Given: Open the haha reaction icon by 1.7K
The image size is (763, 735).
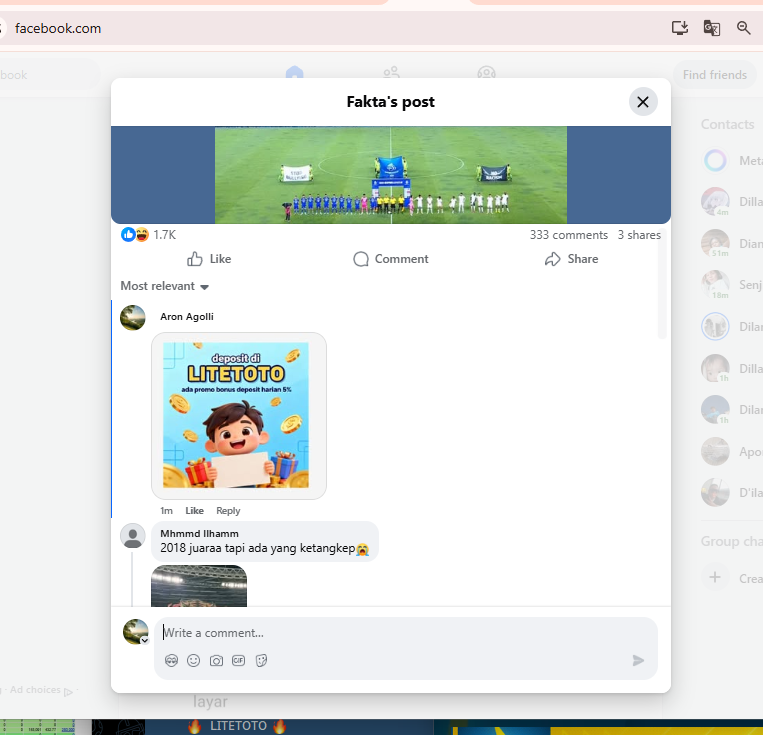Looking at the screenshot, I should [x=142, y=235].
